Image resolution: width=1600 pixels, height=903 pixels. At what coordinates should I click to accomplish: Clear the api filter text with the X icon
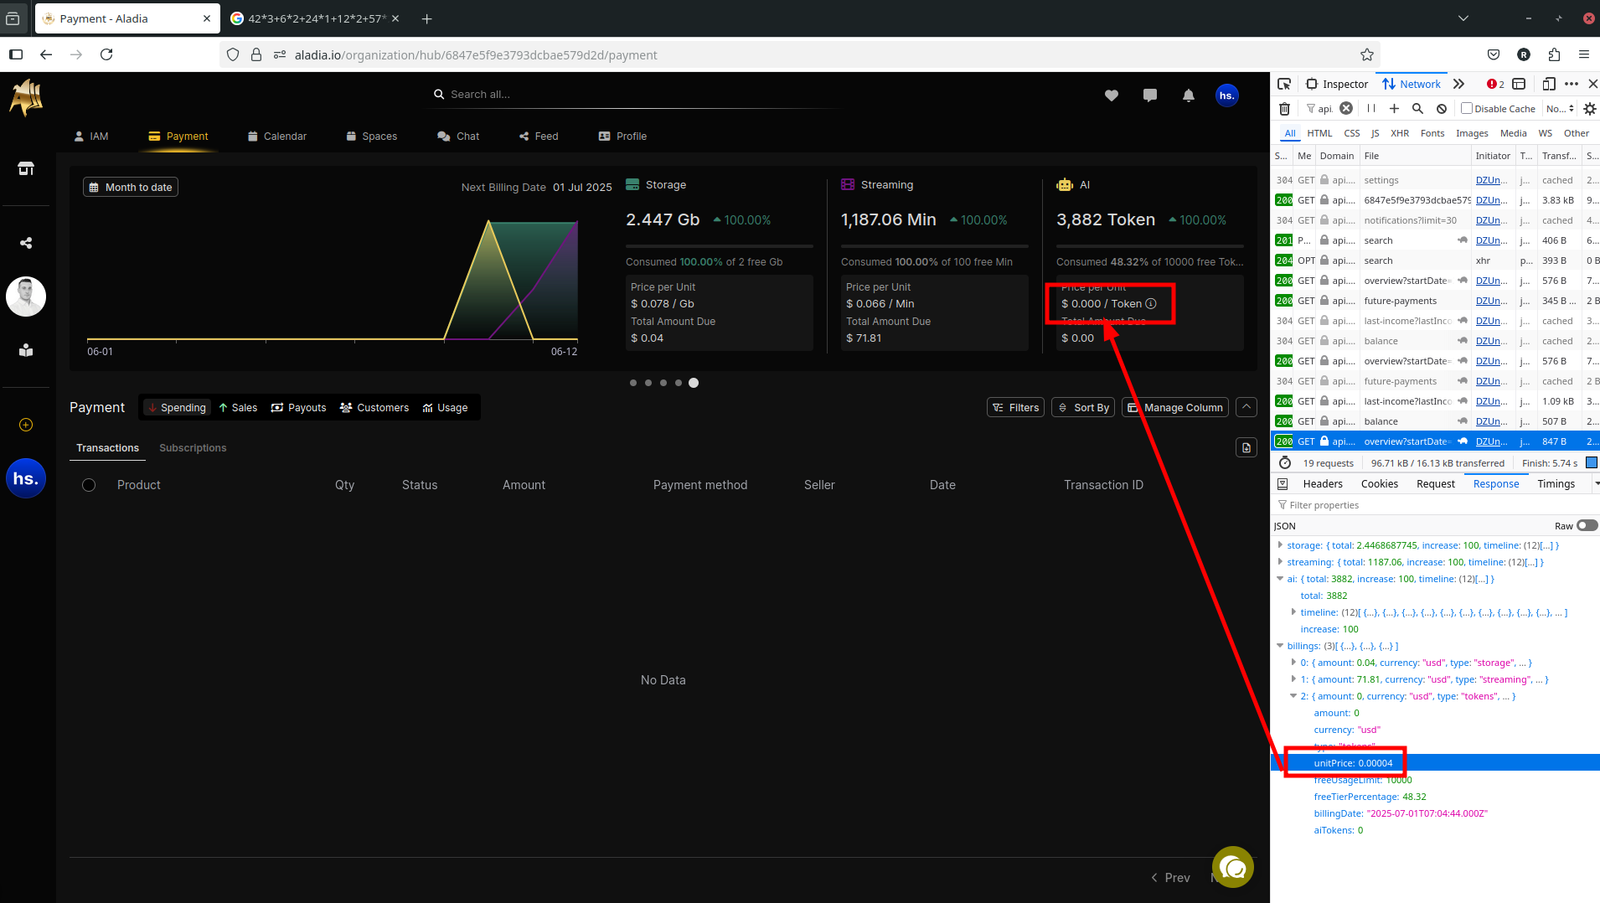1346,108
